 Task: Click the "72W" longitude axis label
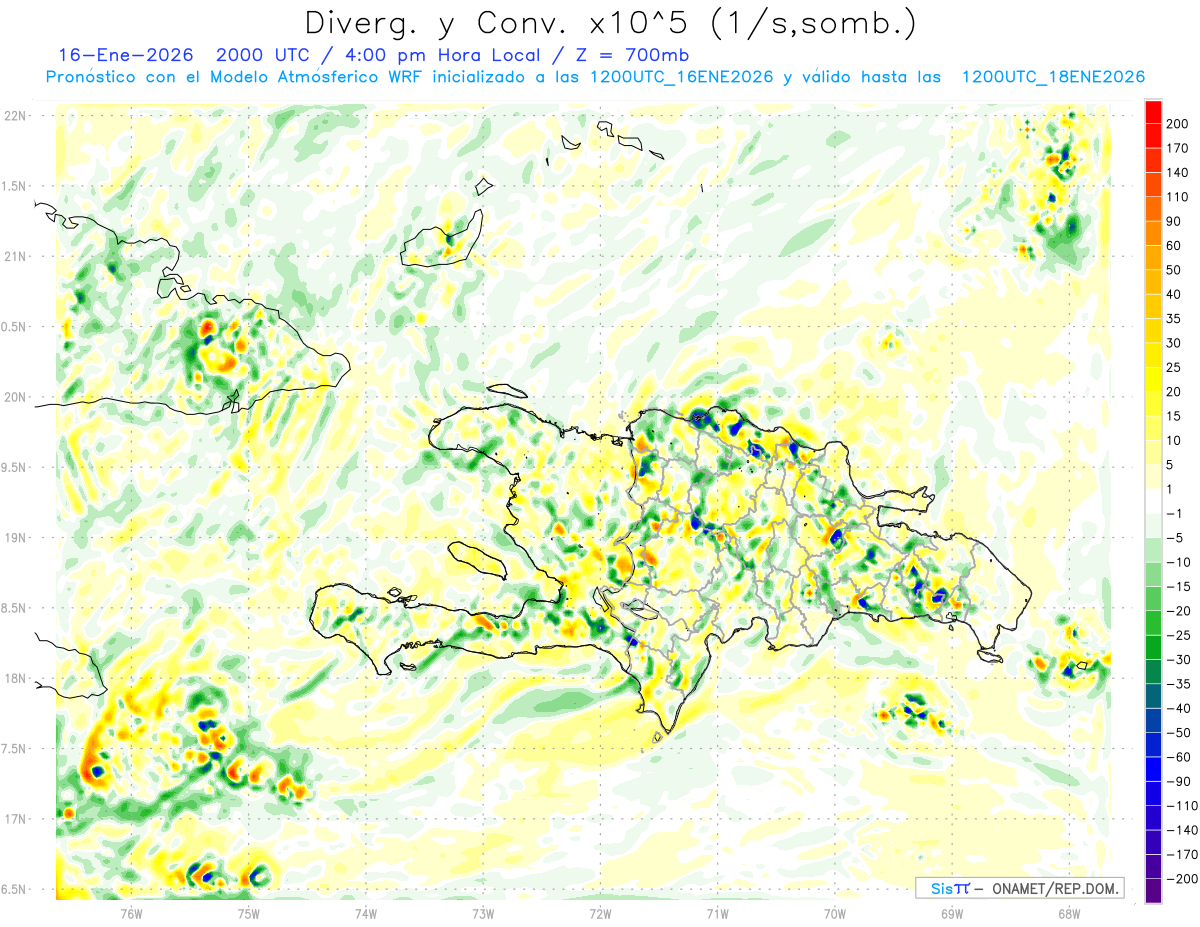(x=600, y=913)
